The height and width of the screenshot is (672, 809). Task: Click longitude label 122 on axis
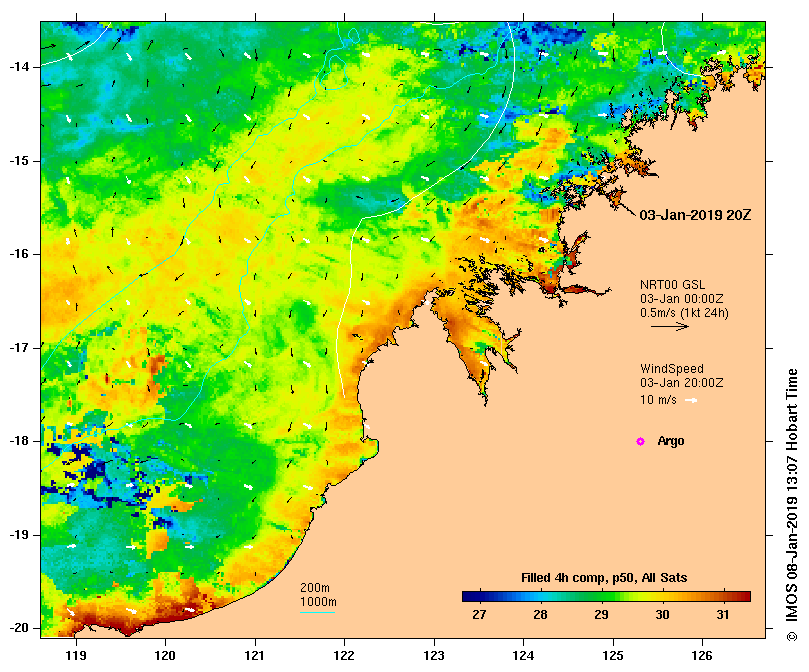(x=345, y=656)
